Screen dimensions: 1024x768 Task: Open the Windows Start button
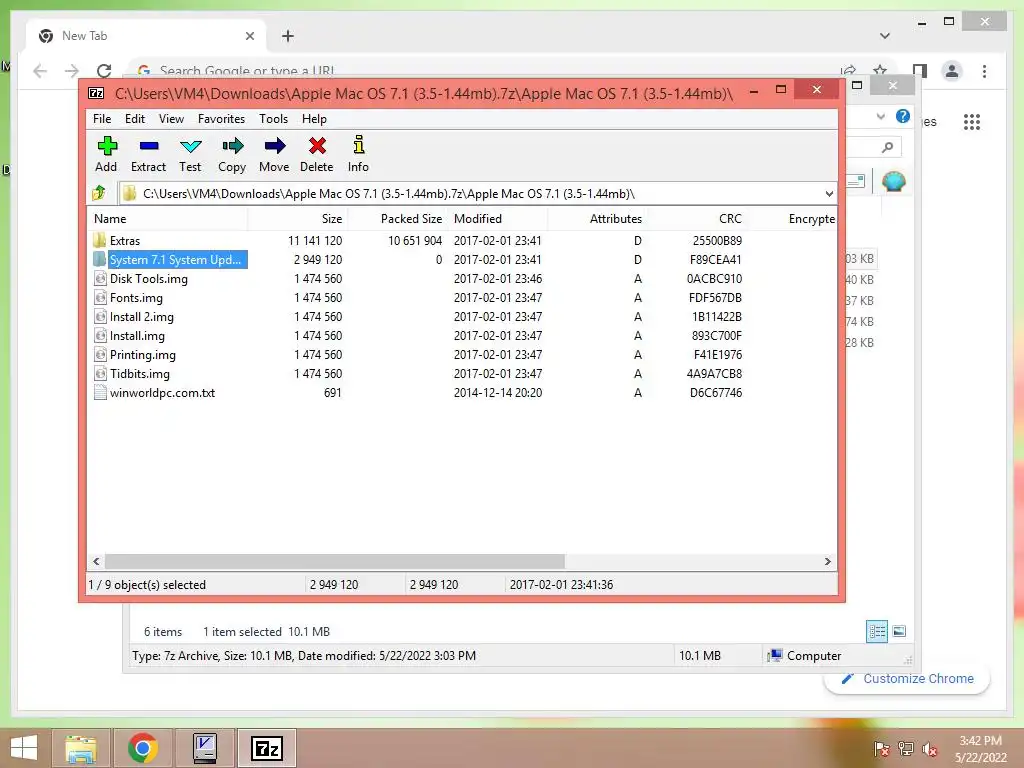click(x=24, y=748)
